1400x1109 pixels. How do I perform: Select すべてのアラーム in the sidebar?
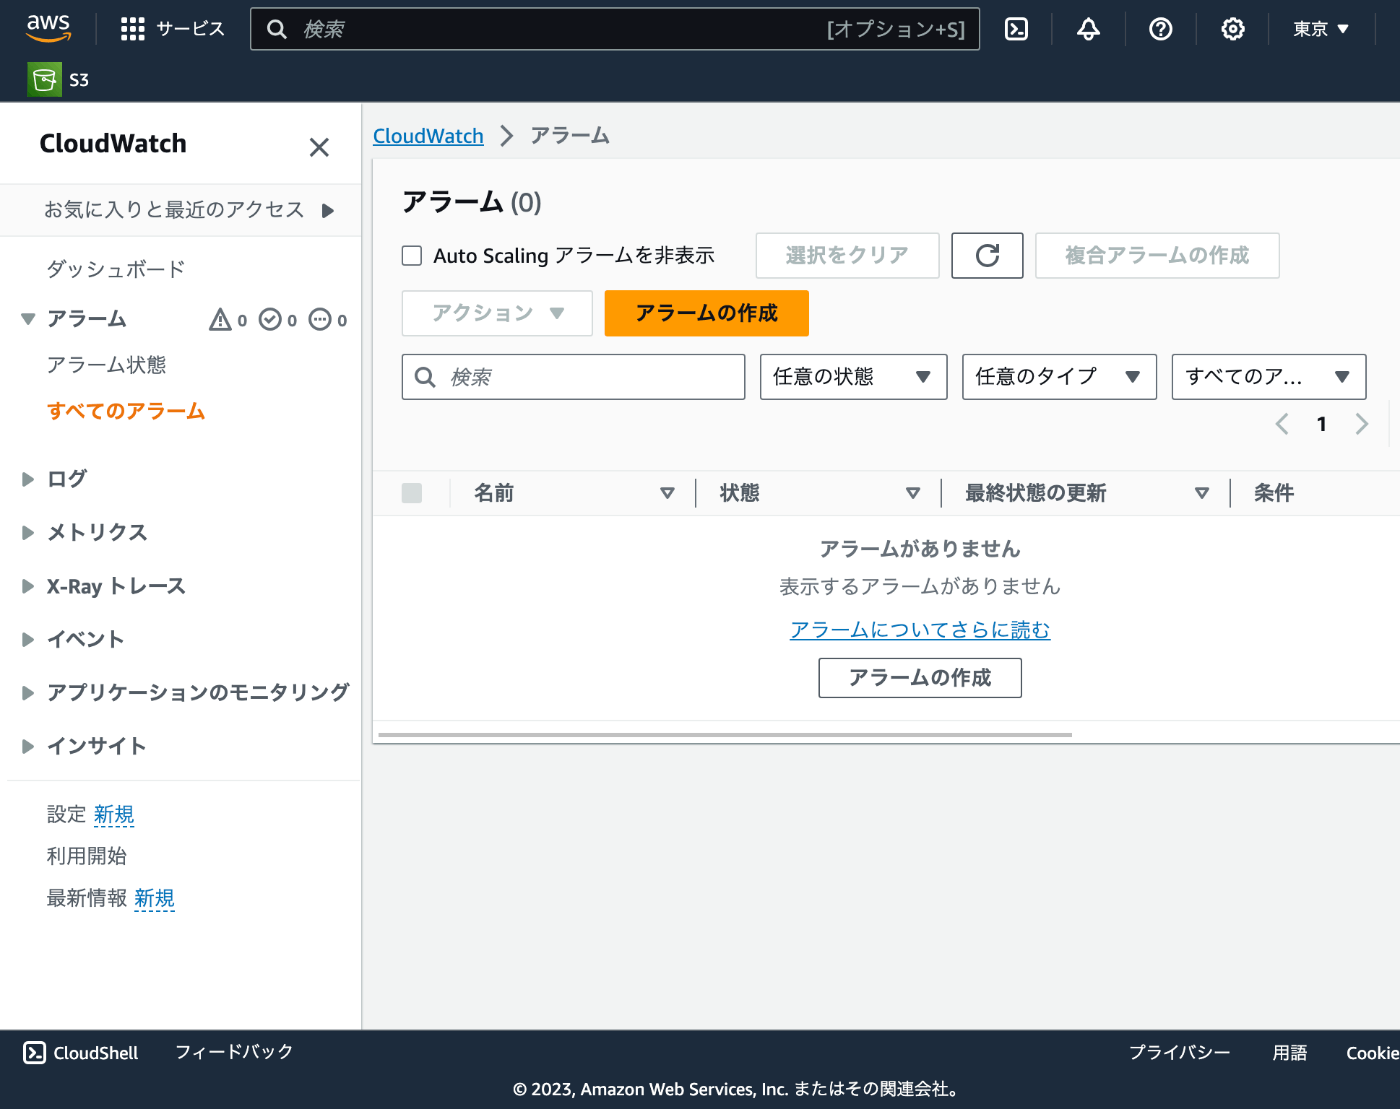click(126, 411)
